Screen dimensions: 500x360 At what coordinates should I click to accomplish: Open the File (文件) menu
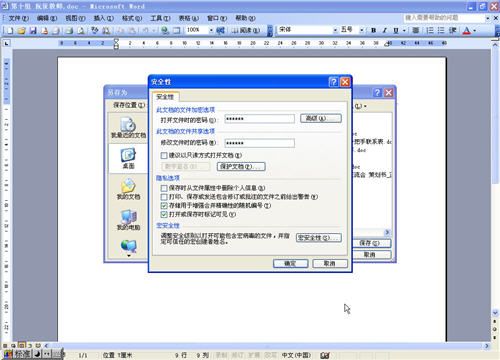pos(18,18)
